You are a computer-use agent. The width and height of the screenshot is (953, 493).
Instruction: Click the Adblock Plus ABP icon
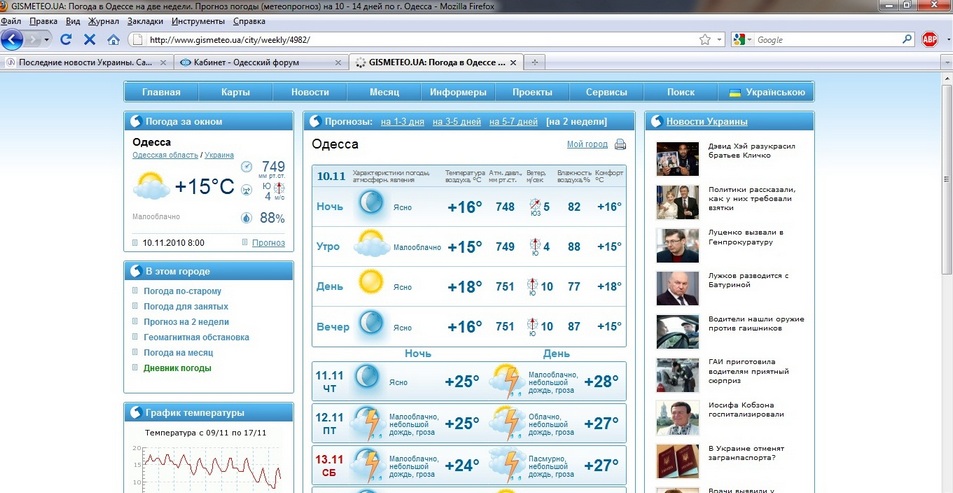click(929, 40)
